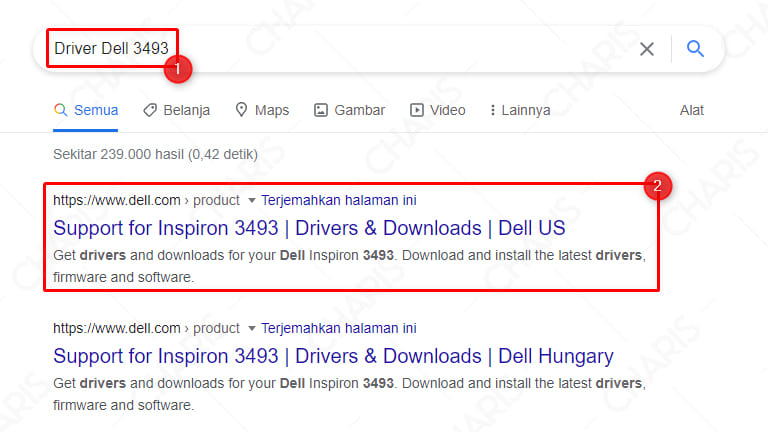The height and width of the screenshot is (432, 768).
Task: Click Terjemahkan halaman ini for Dell US result
Action: [338, 200]
